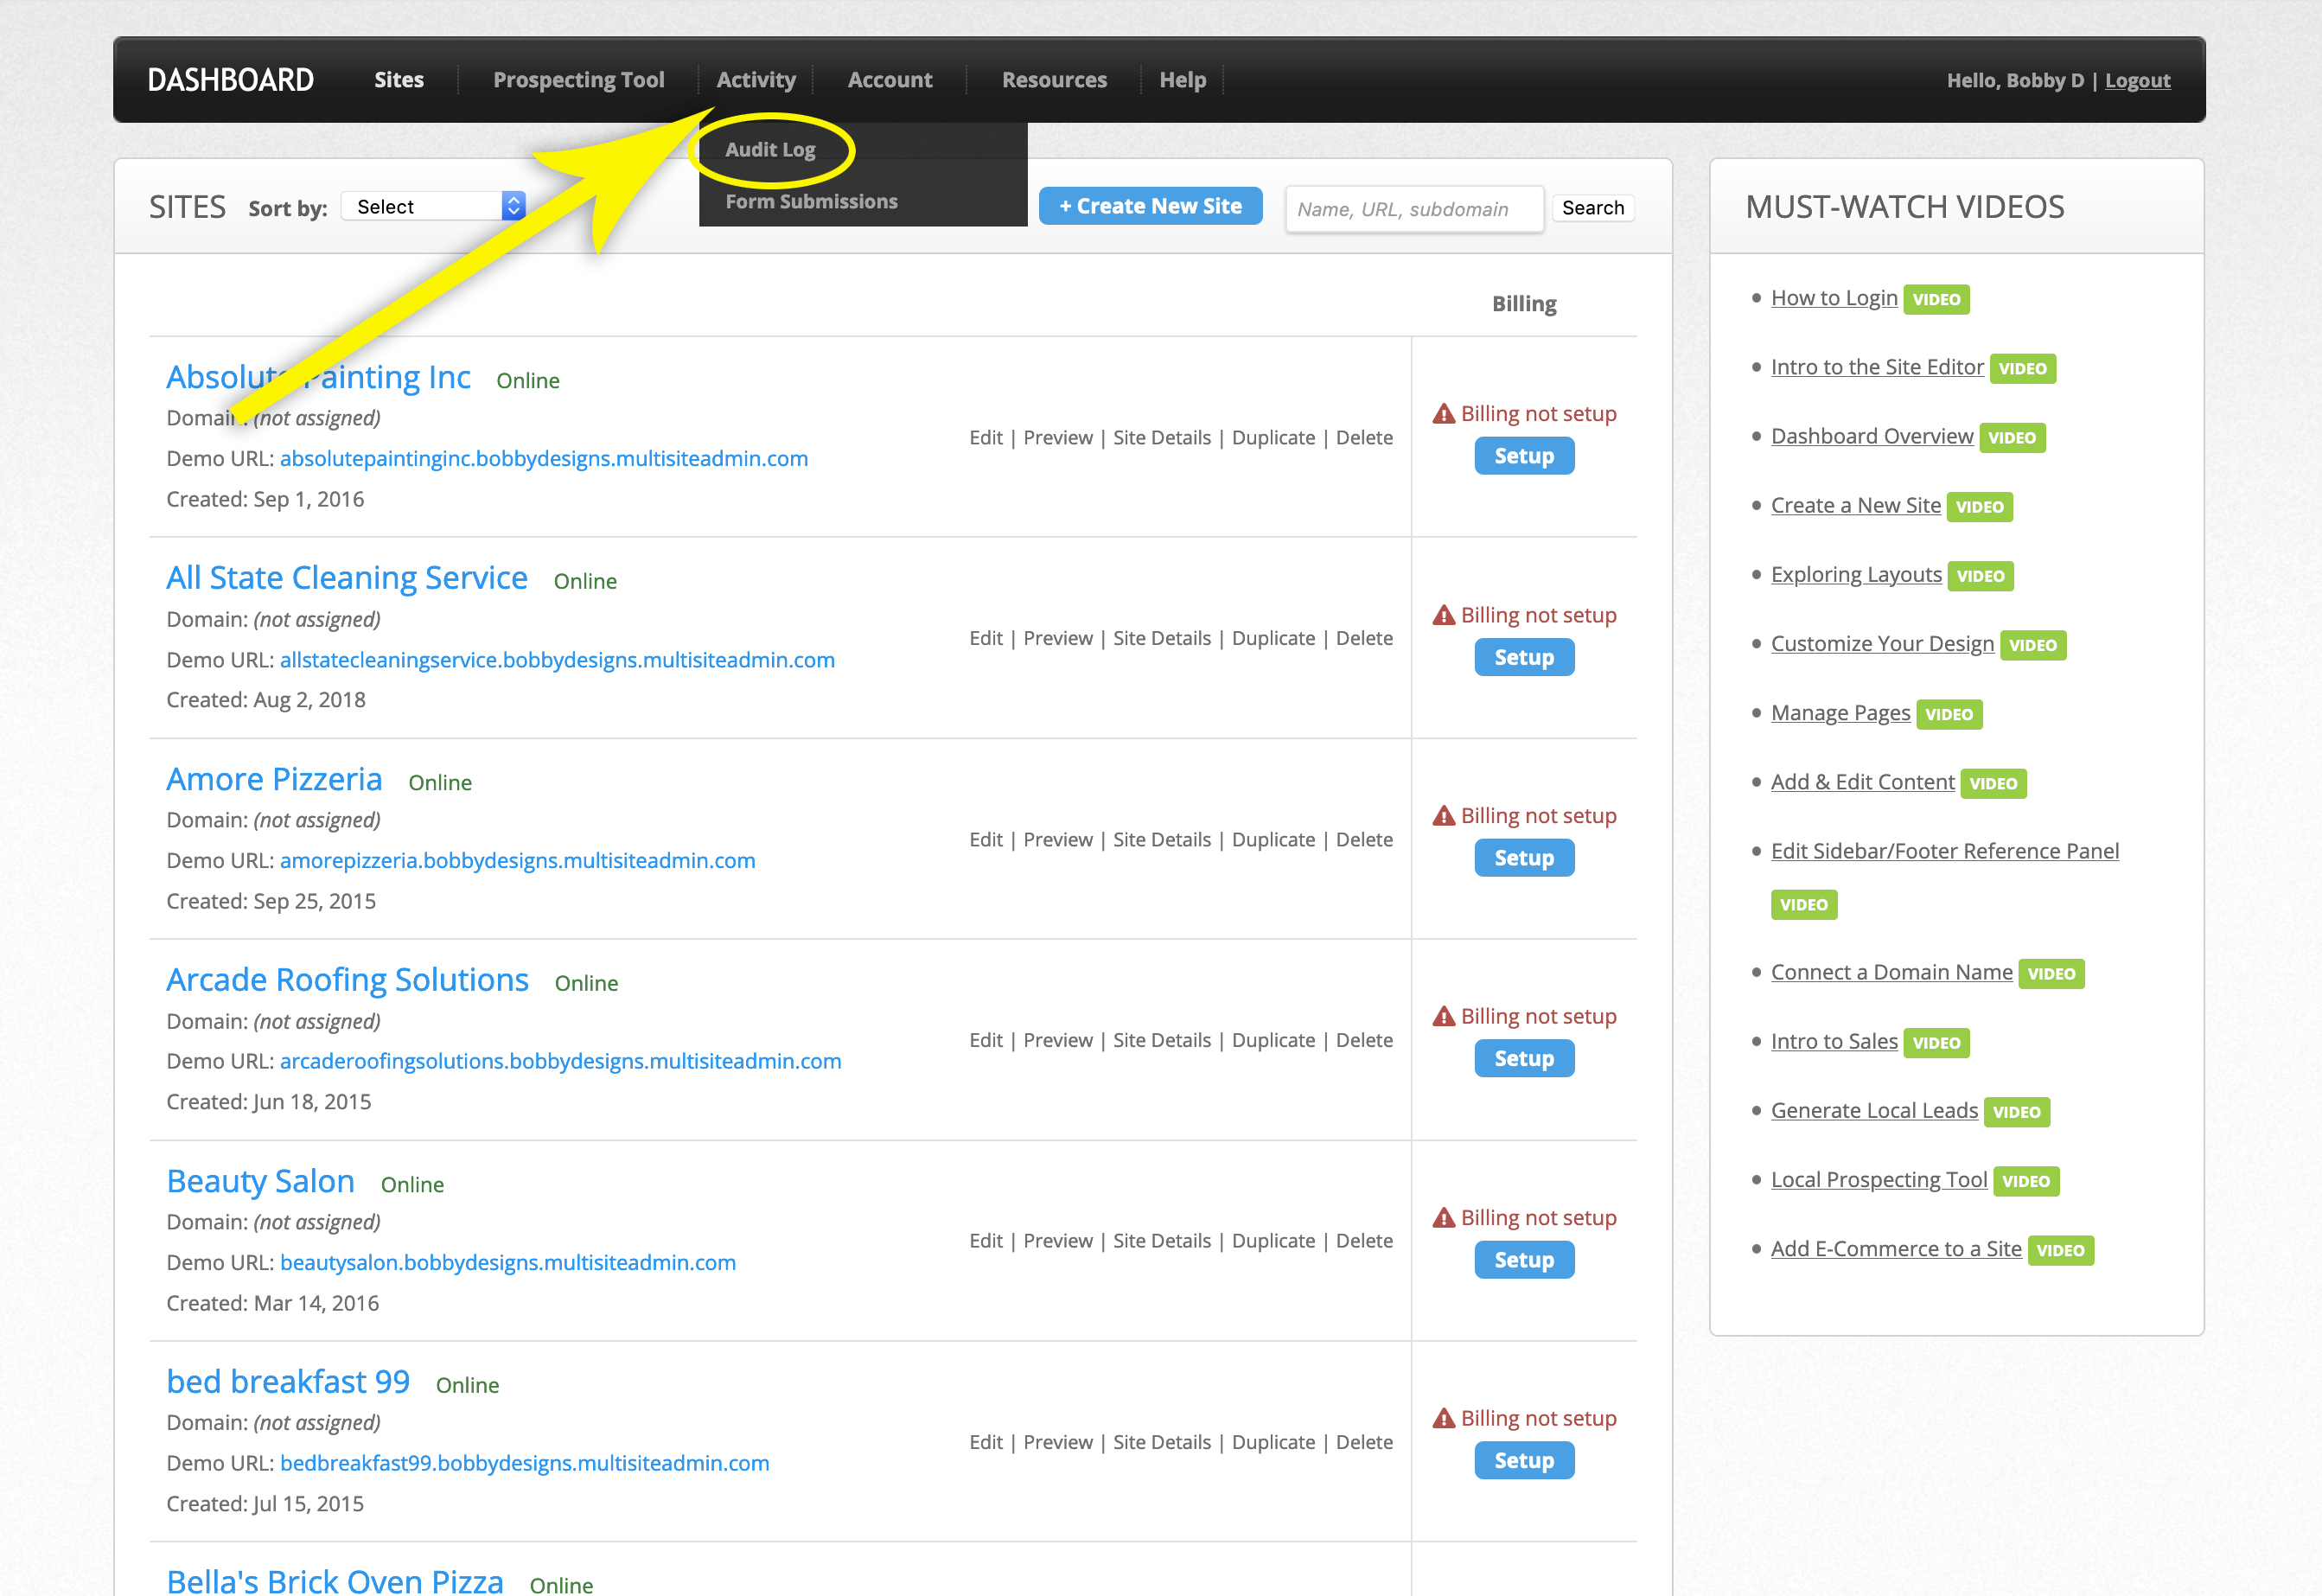Click Setup billing for Beauty Salon
This screenshot has height=1596, width=2322.
point(1524,1260)
